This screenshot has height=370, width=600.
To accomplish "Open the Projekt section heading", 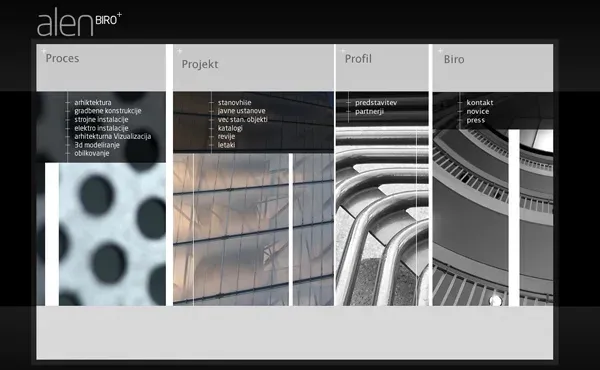I will click(200, 64).
